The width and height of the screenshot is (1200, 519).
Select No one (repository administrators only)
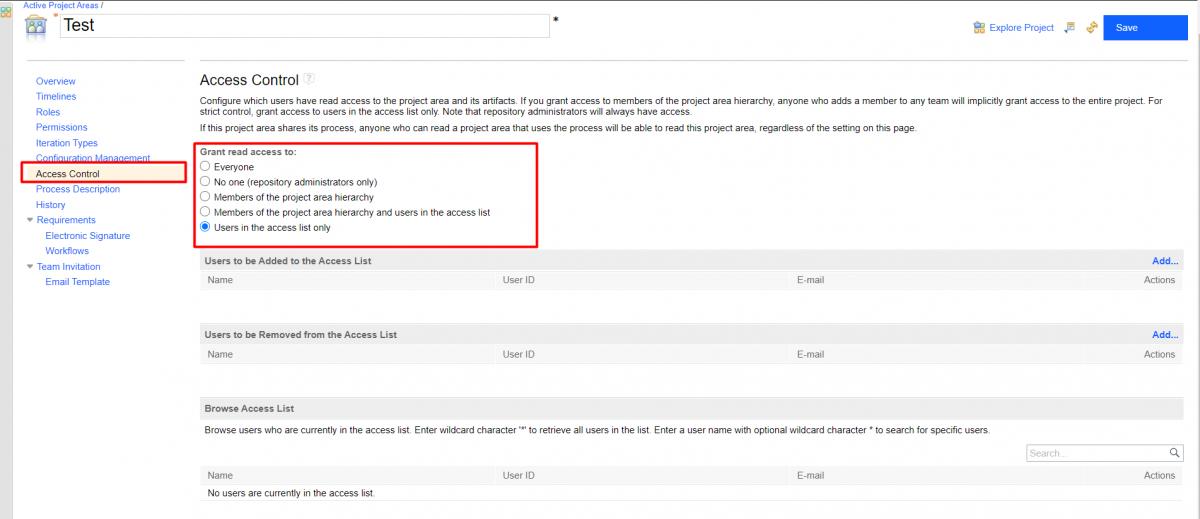[x=206, y=182]
